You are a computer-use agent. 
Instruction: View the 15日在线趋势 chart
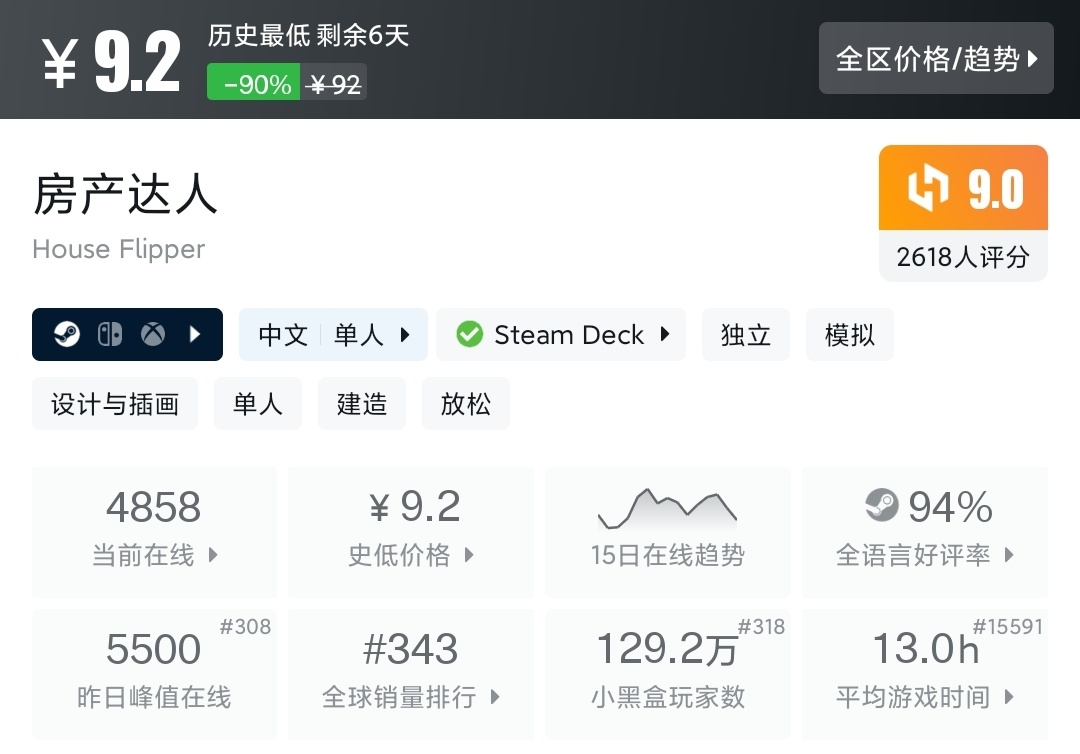[x=667, y=530]
